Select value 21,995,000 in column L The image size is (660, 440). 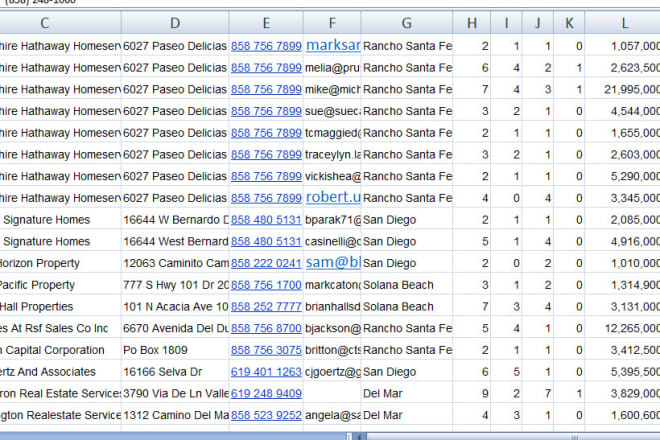coord(623,89)
